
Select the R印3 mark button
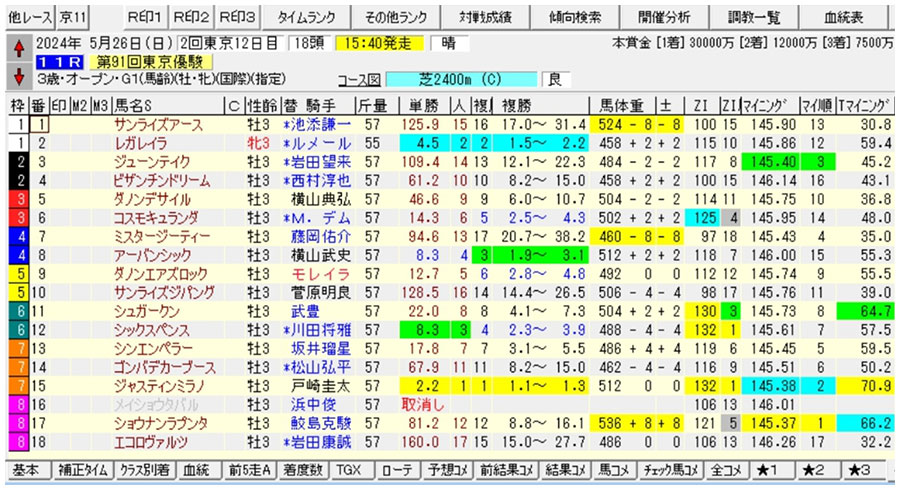(x=238, y=17)
